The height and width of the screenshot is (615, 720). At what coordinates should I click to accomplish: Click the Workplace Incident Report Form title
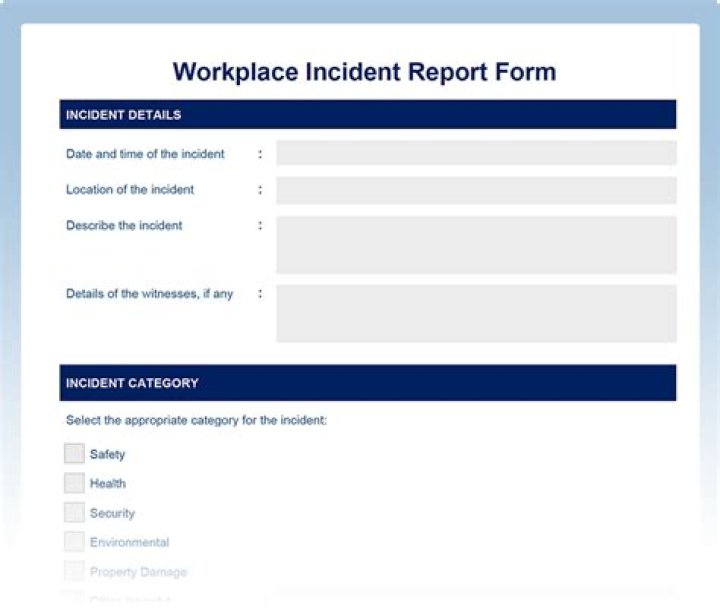click(364, 72)
